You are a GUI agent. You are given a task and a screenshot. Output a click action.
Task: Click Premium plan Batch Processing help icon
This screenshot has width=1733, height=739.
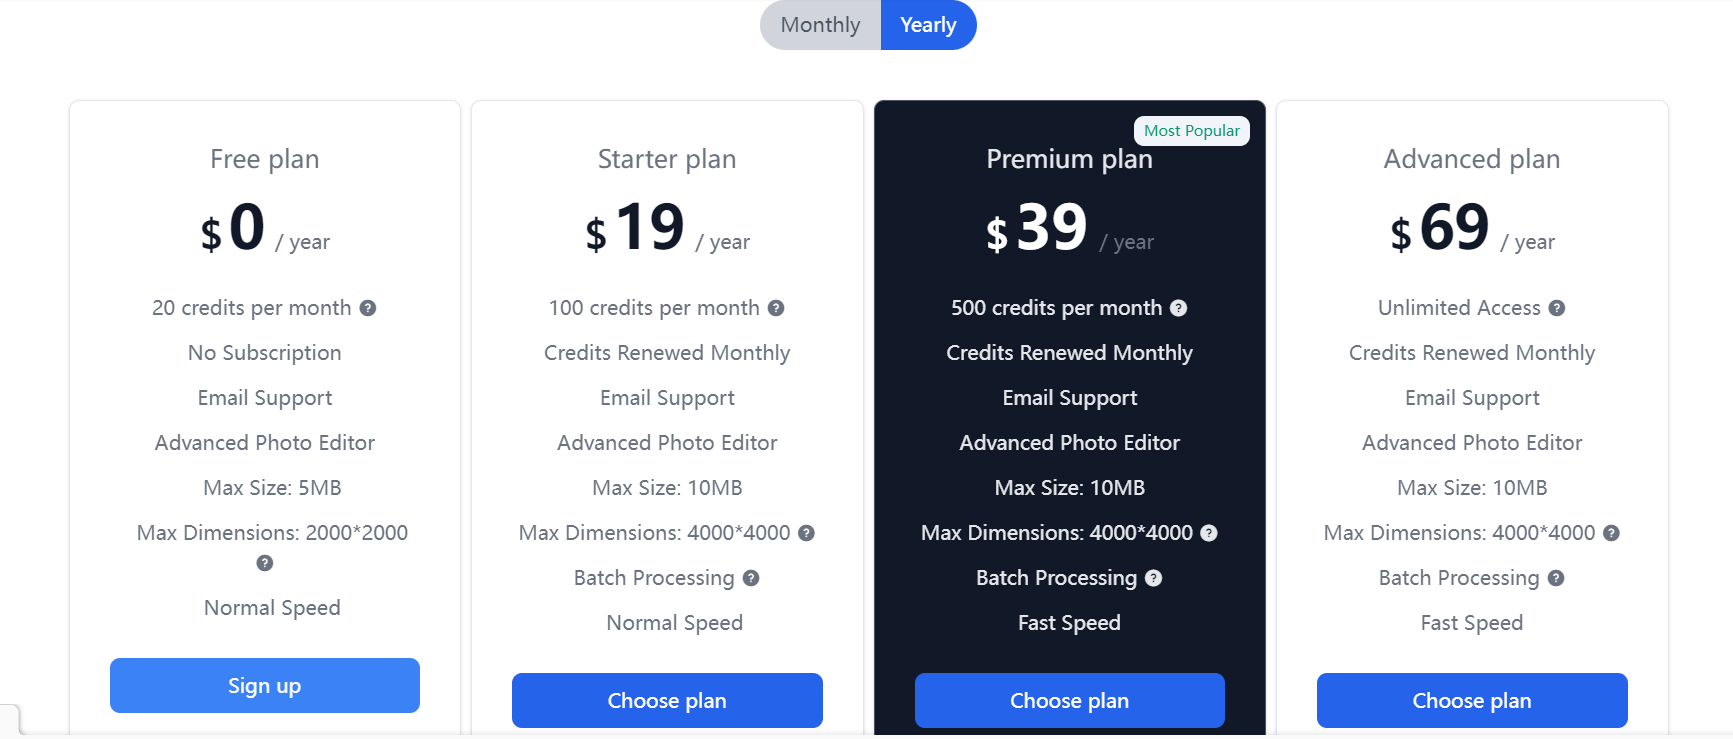(x=1154, y=578)
